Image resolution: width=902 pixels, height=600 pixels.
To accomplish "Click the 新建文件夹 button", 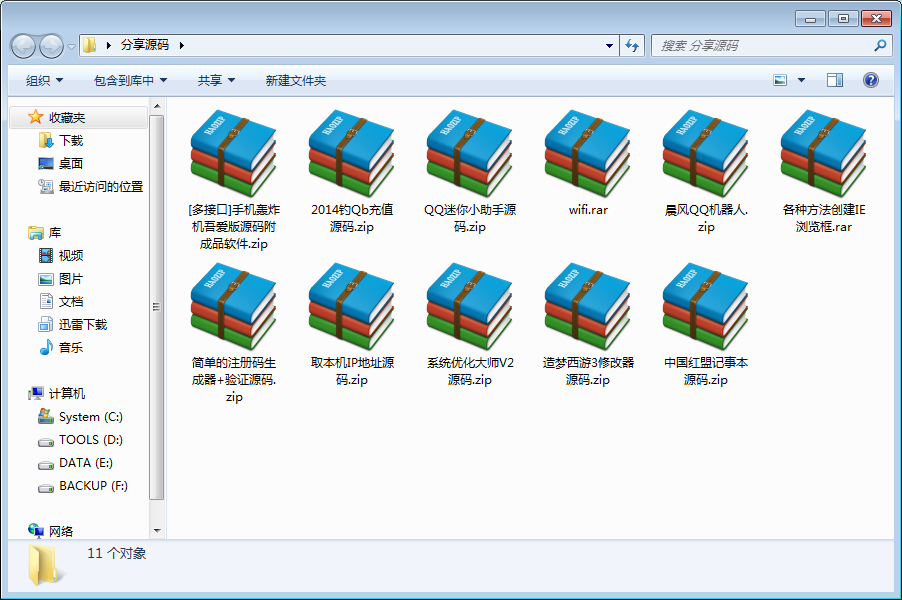I will click(x=296, y=81).
